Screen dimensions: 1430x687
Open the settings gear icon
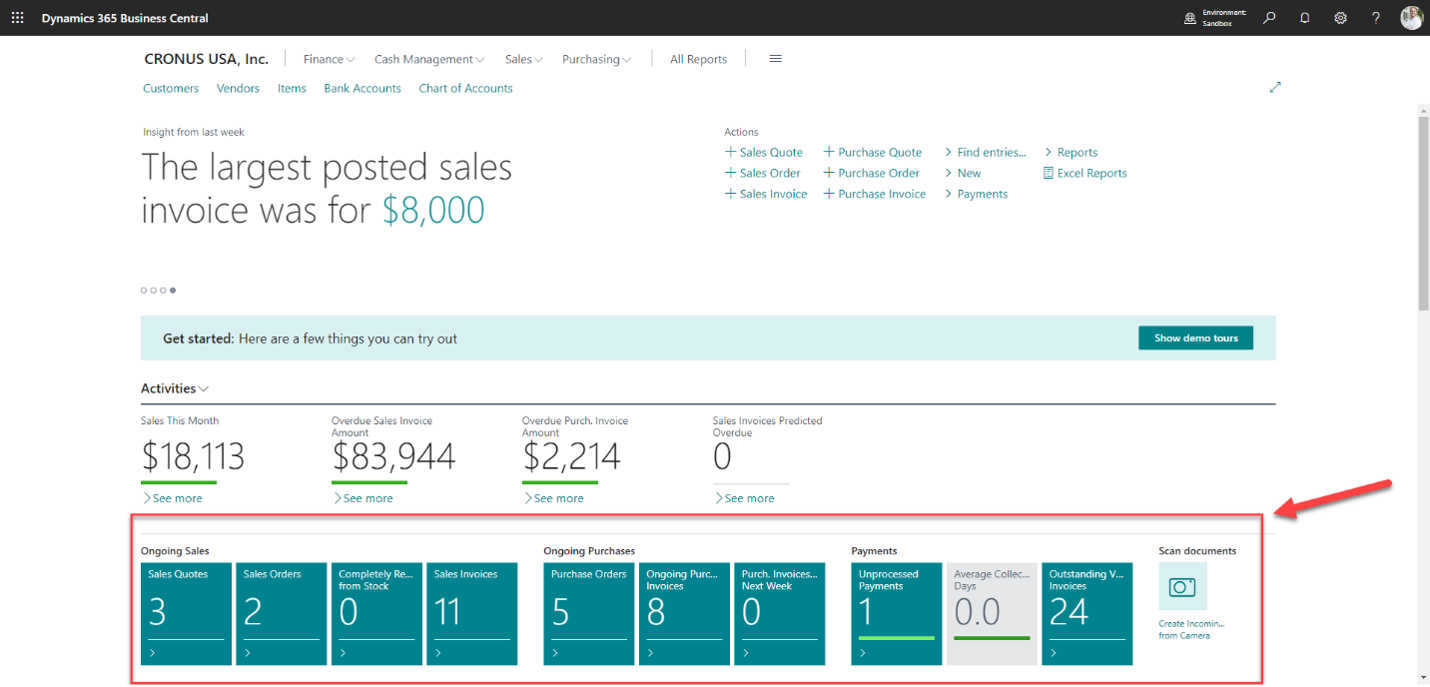(x=1340, y=18)
